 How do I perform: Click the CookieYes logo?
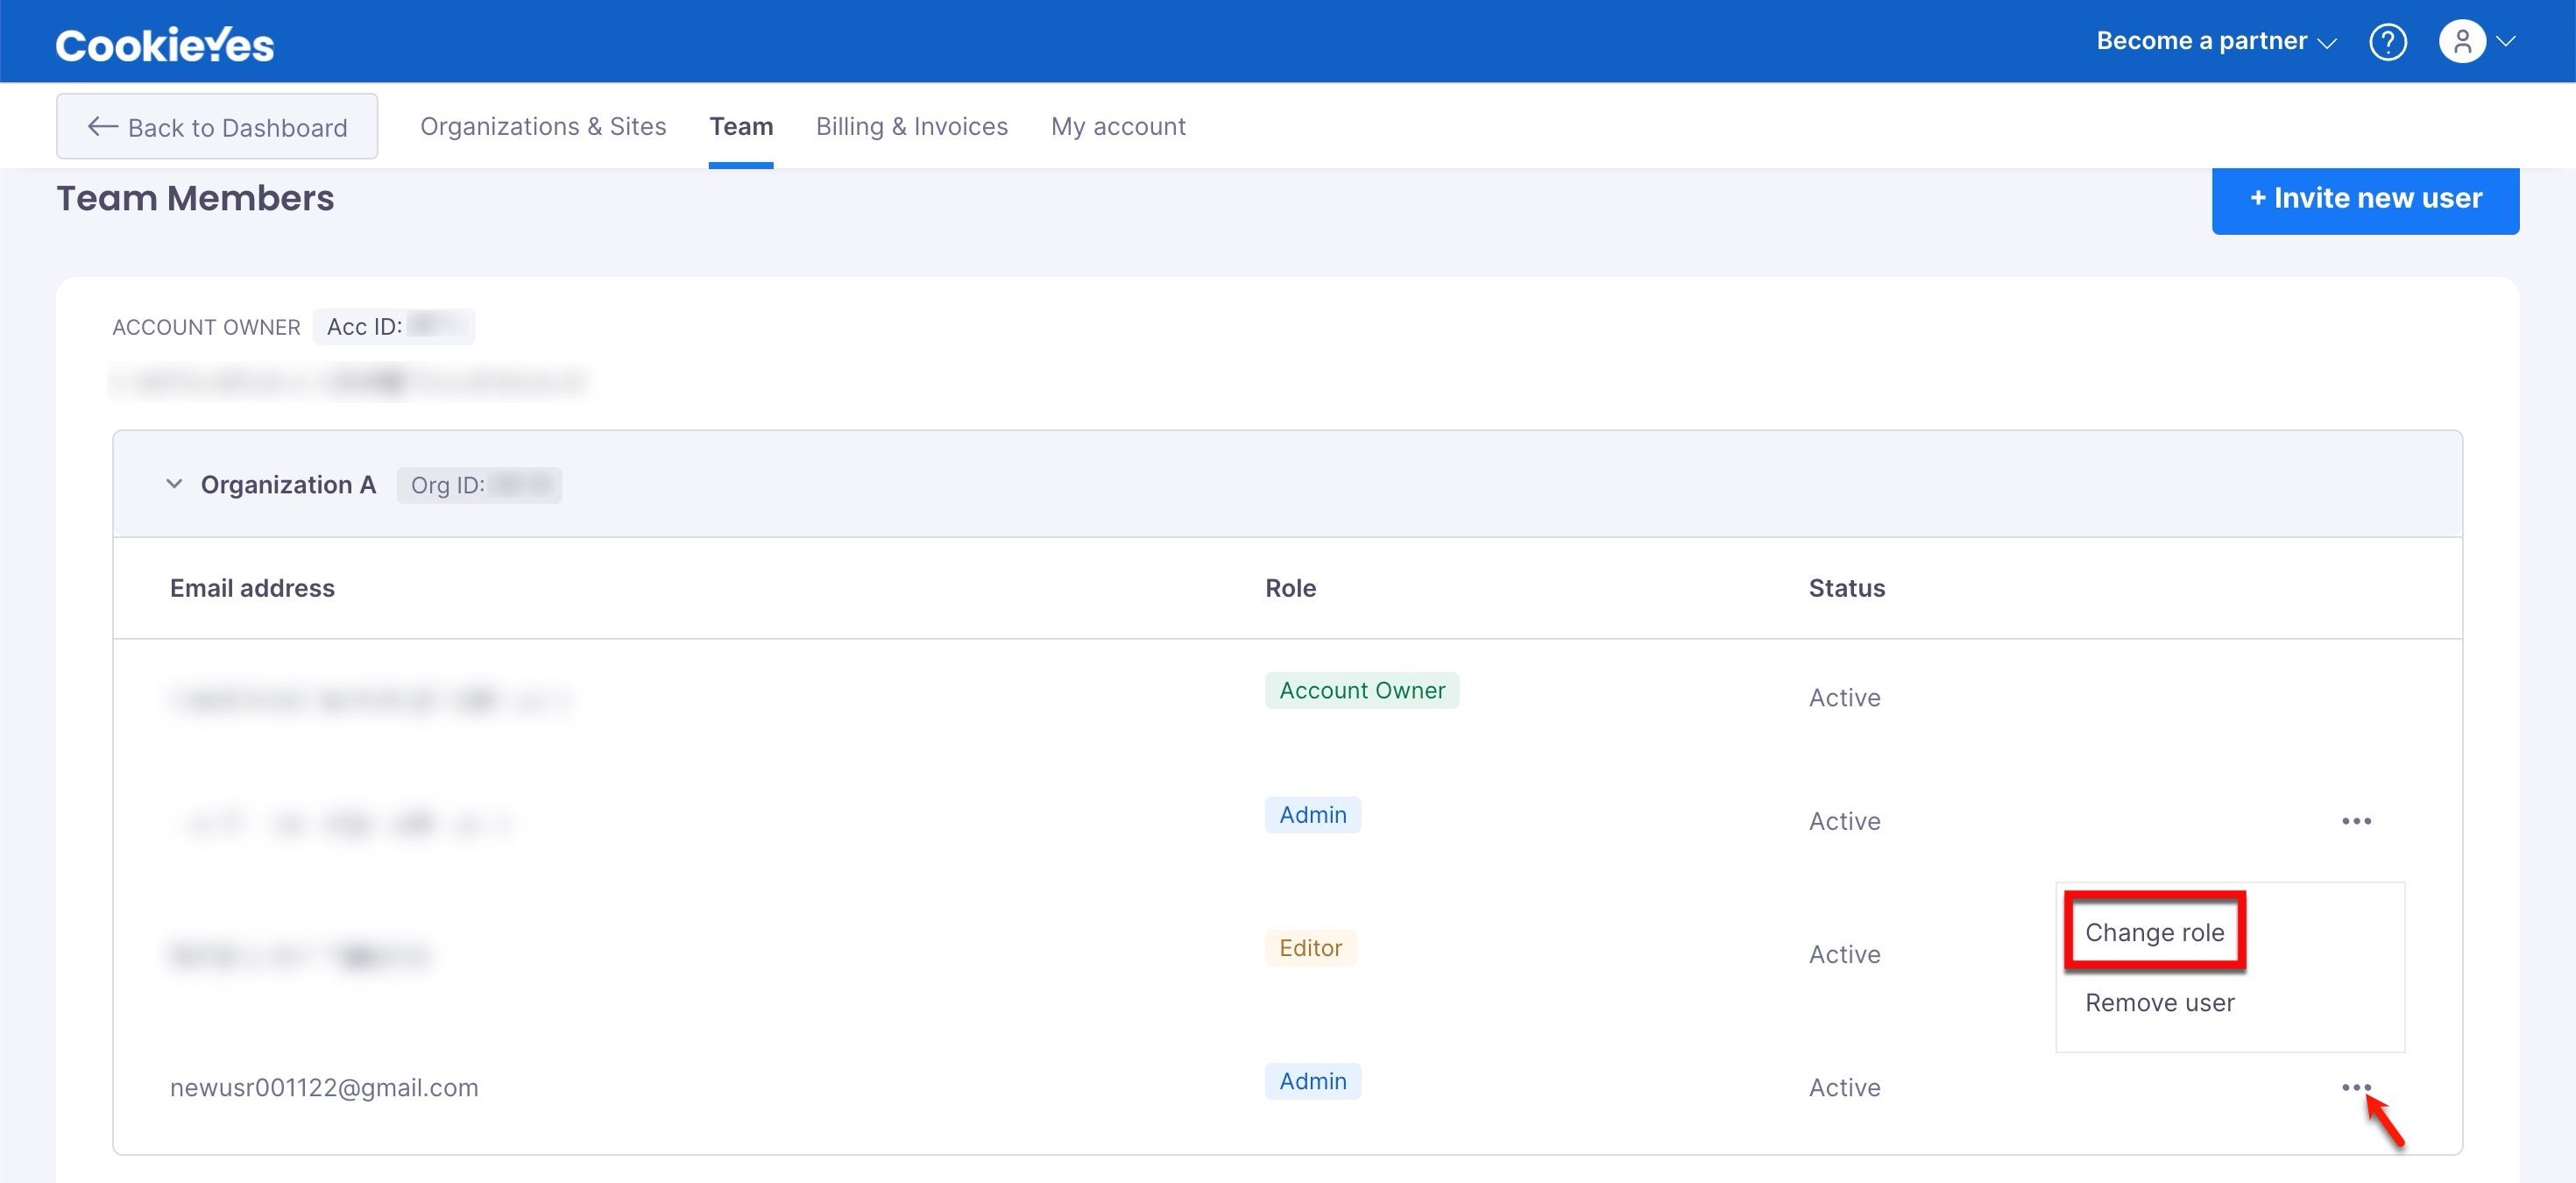point(165,43)
